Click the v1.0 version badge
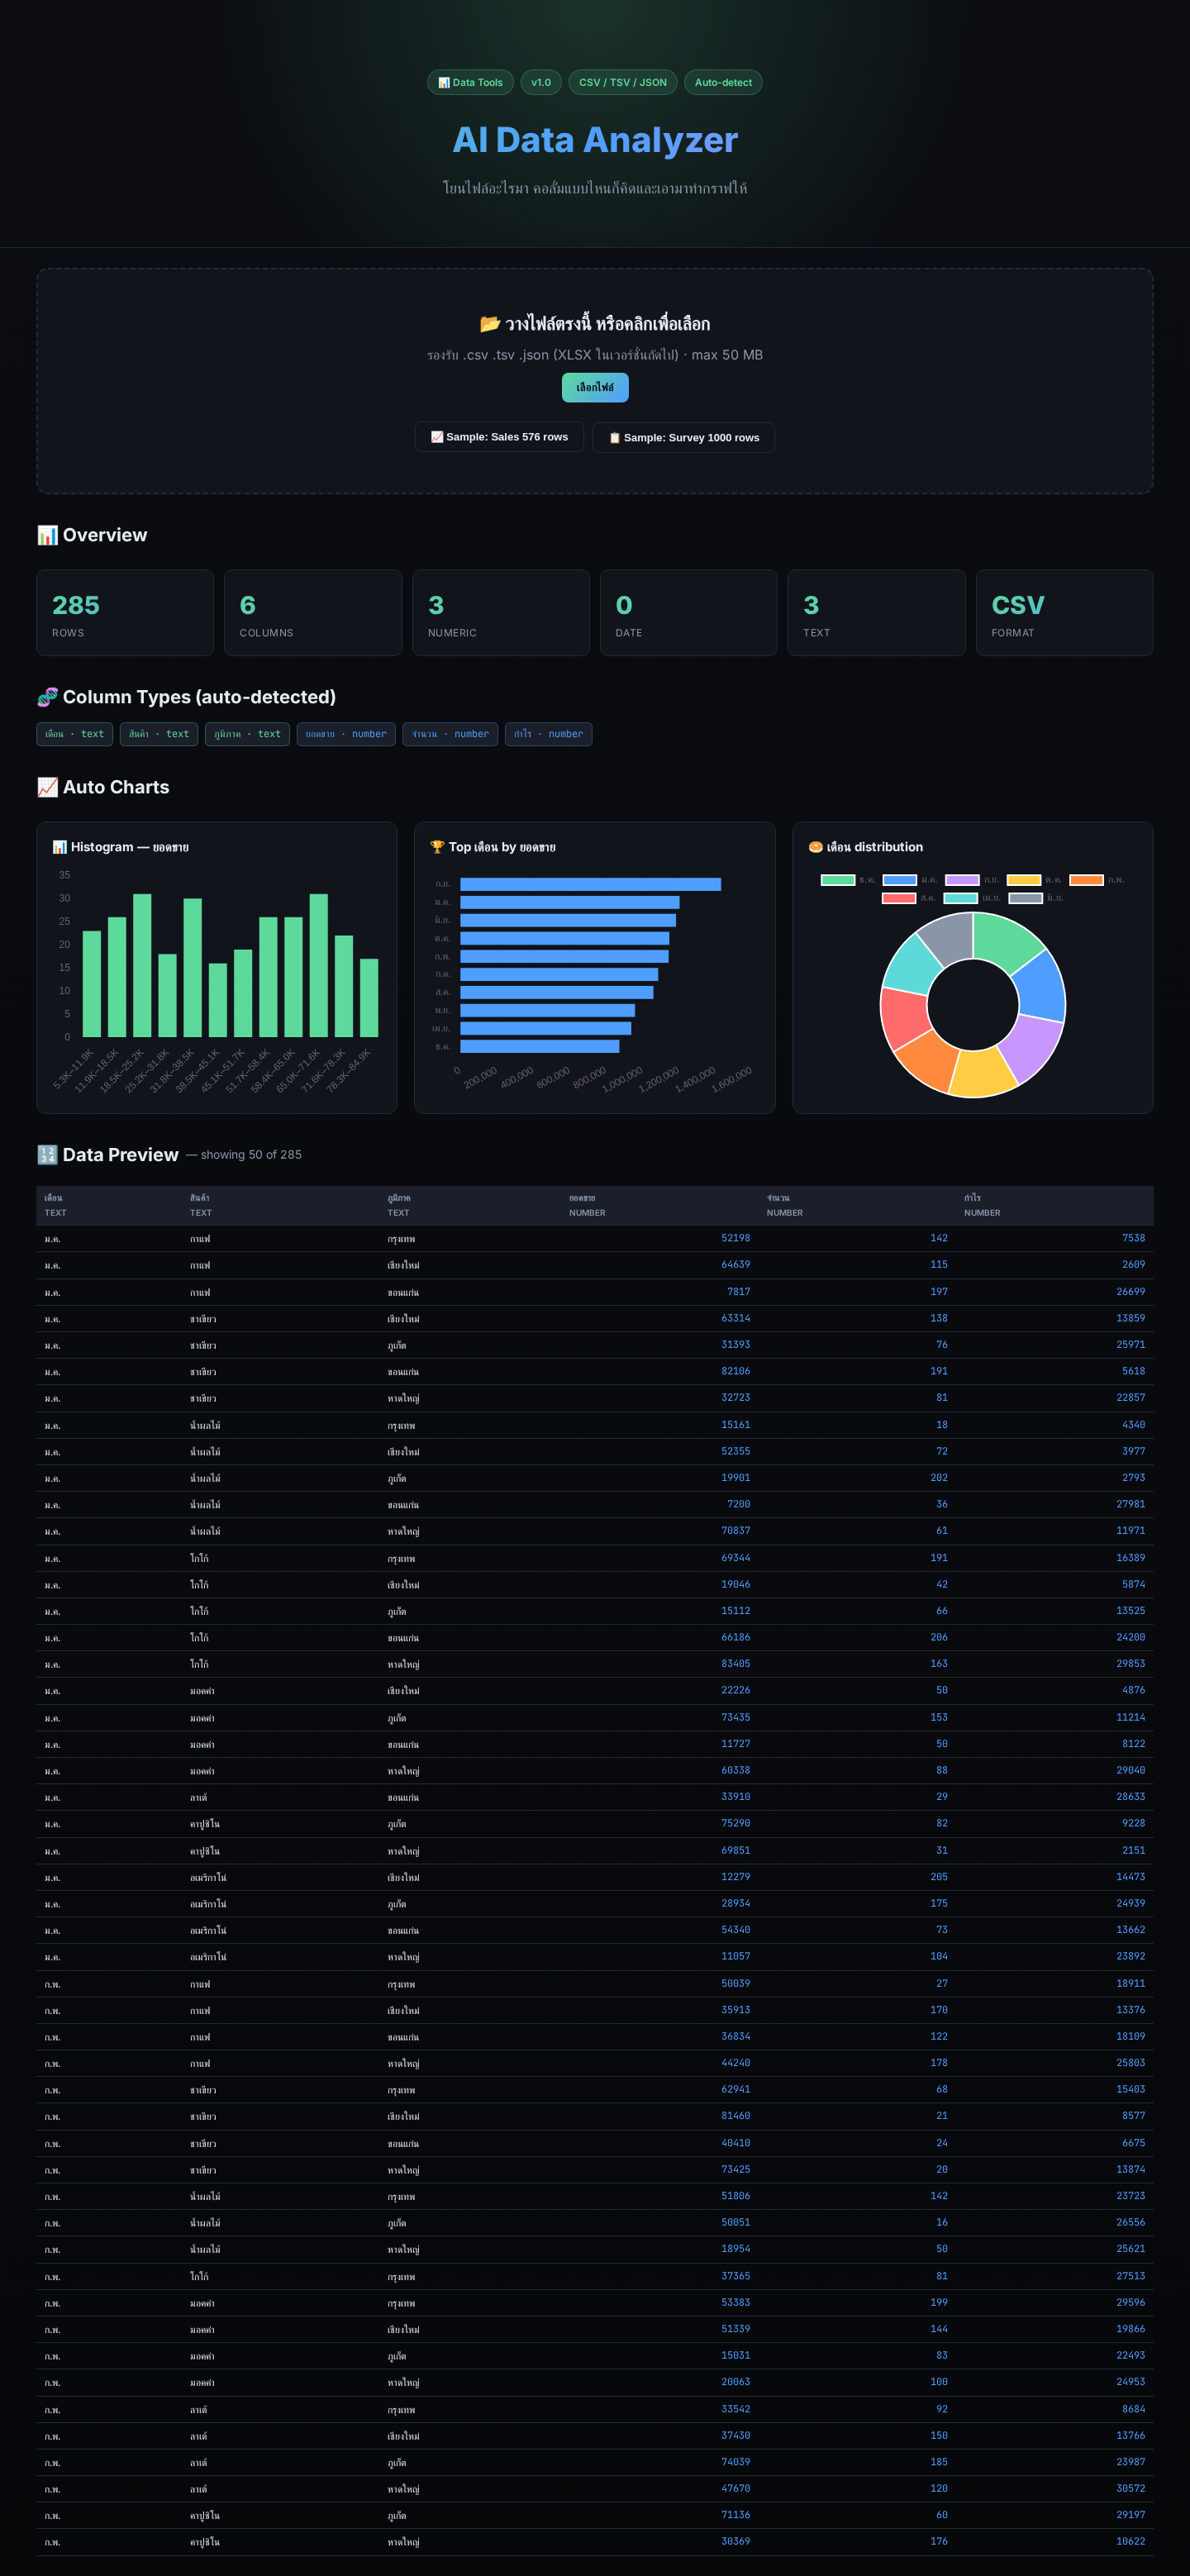1190x2576 pixels. [x=541, y=82]
